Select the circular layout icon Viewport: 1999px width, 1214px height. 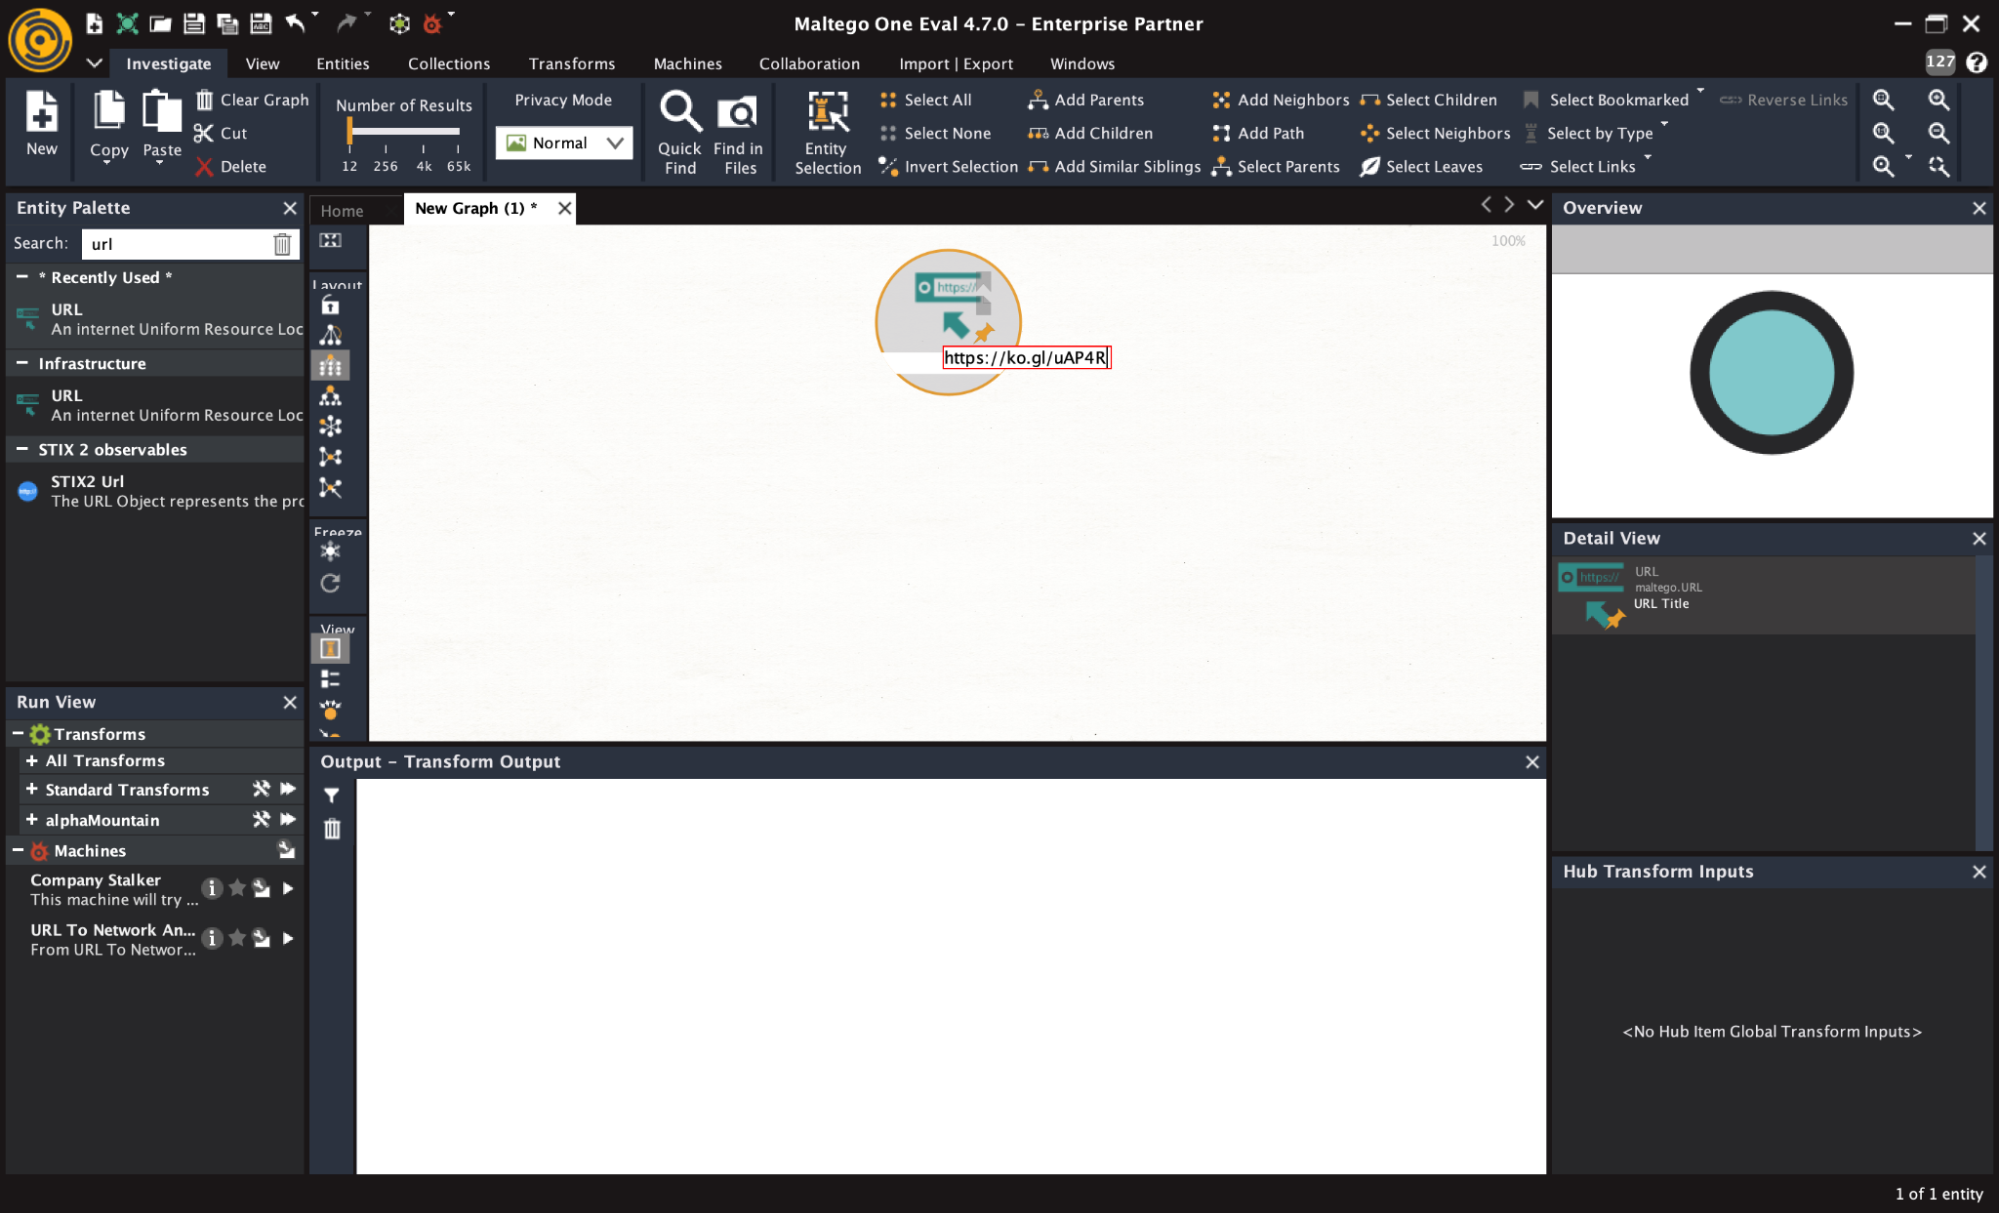coord(330,427)
